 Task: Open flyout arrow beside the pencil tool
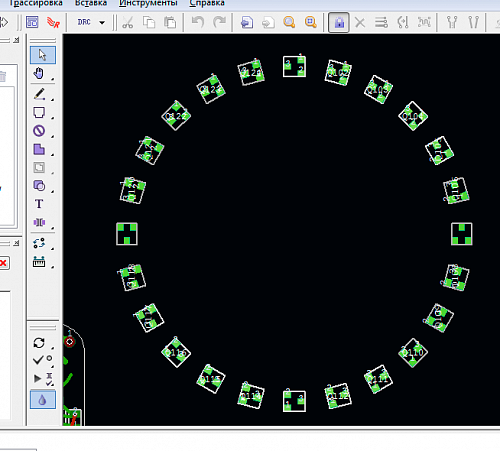pos(53,99)
